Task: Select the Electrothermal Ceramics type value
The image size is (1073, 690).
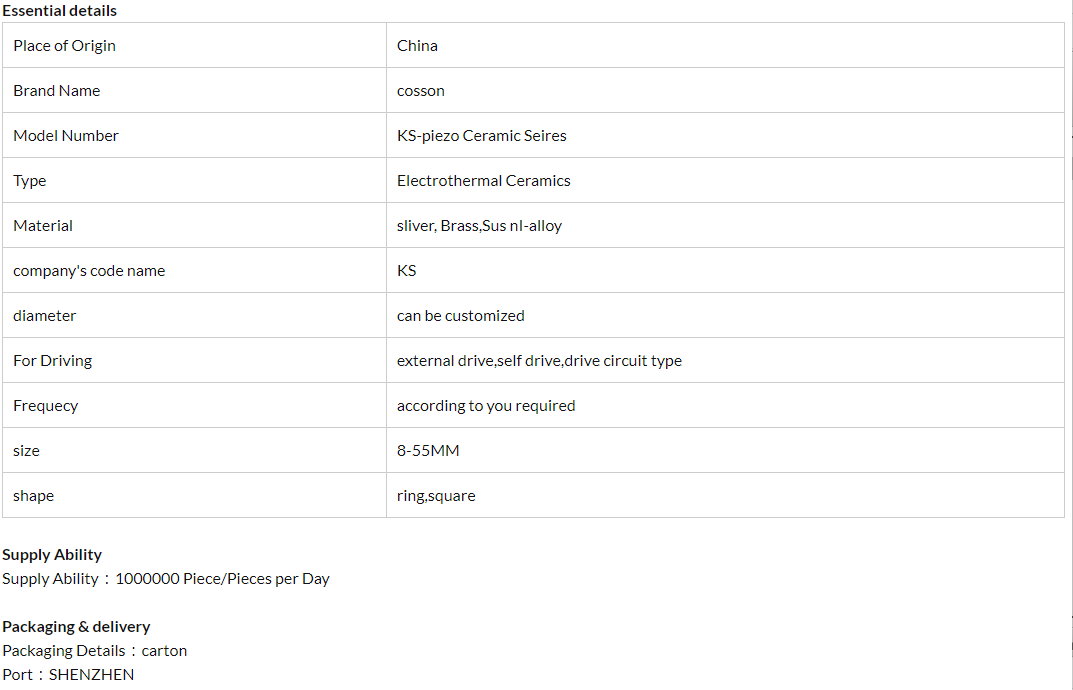Action: click(x=483, y=181)
